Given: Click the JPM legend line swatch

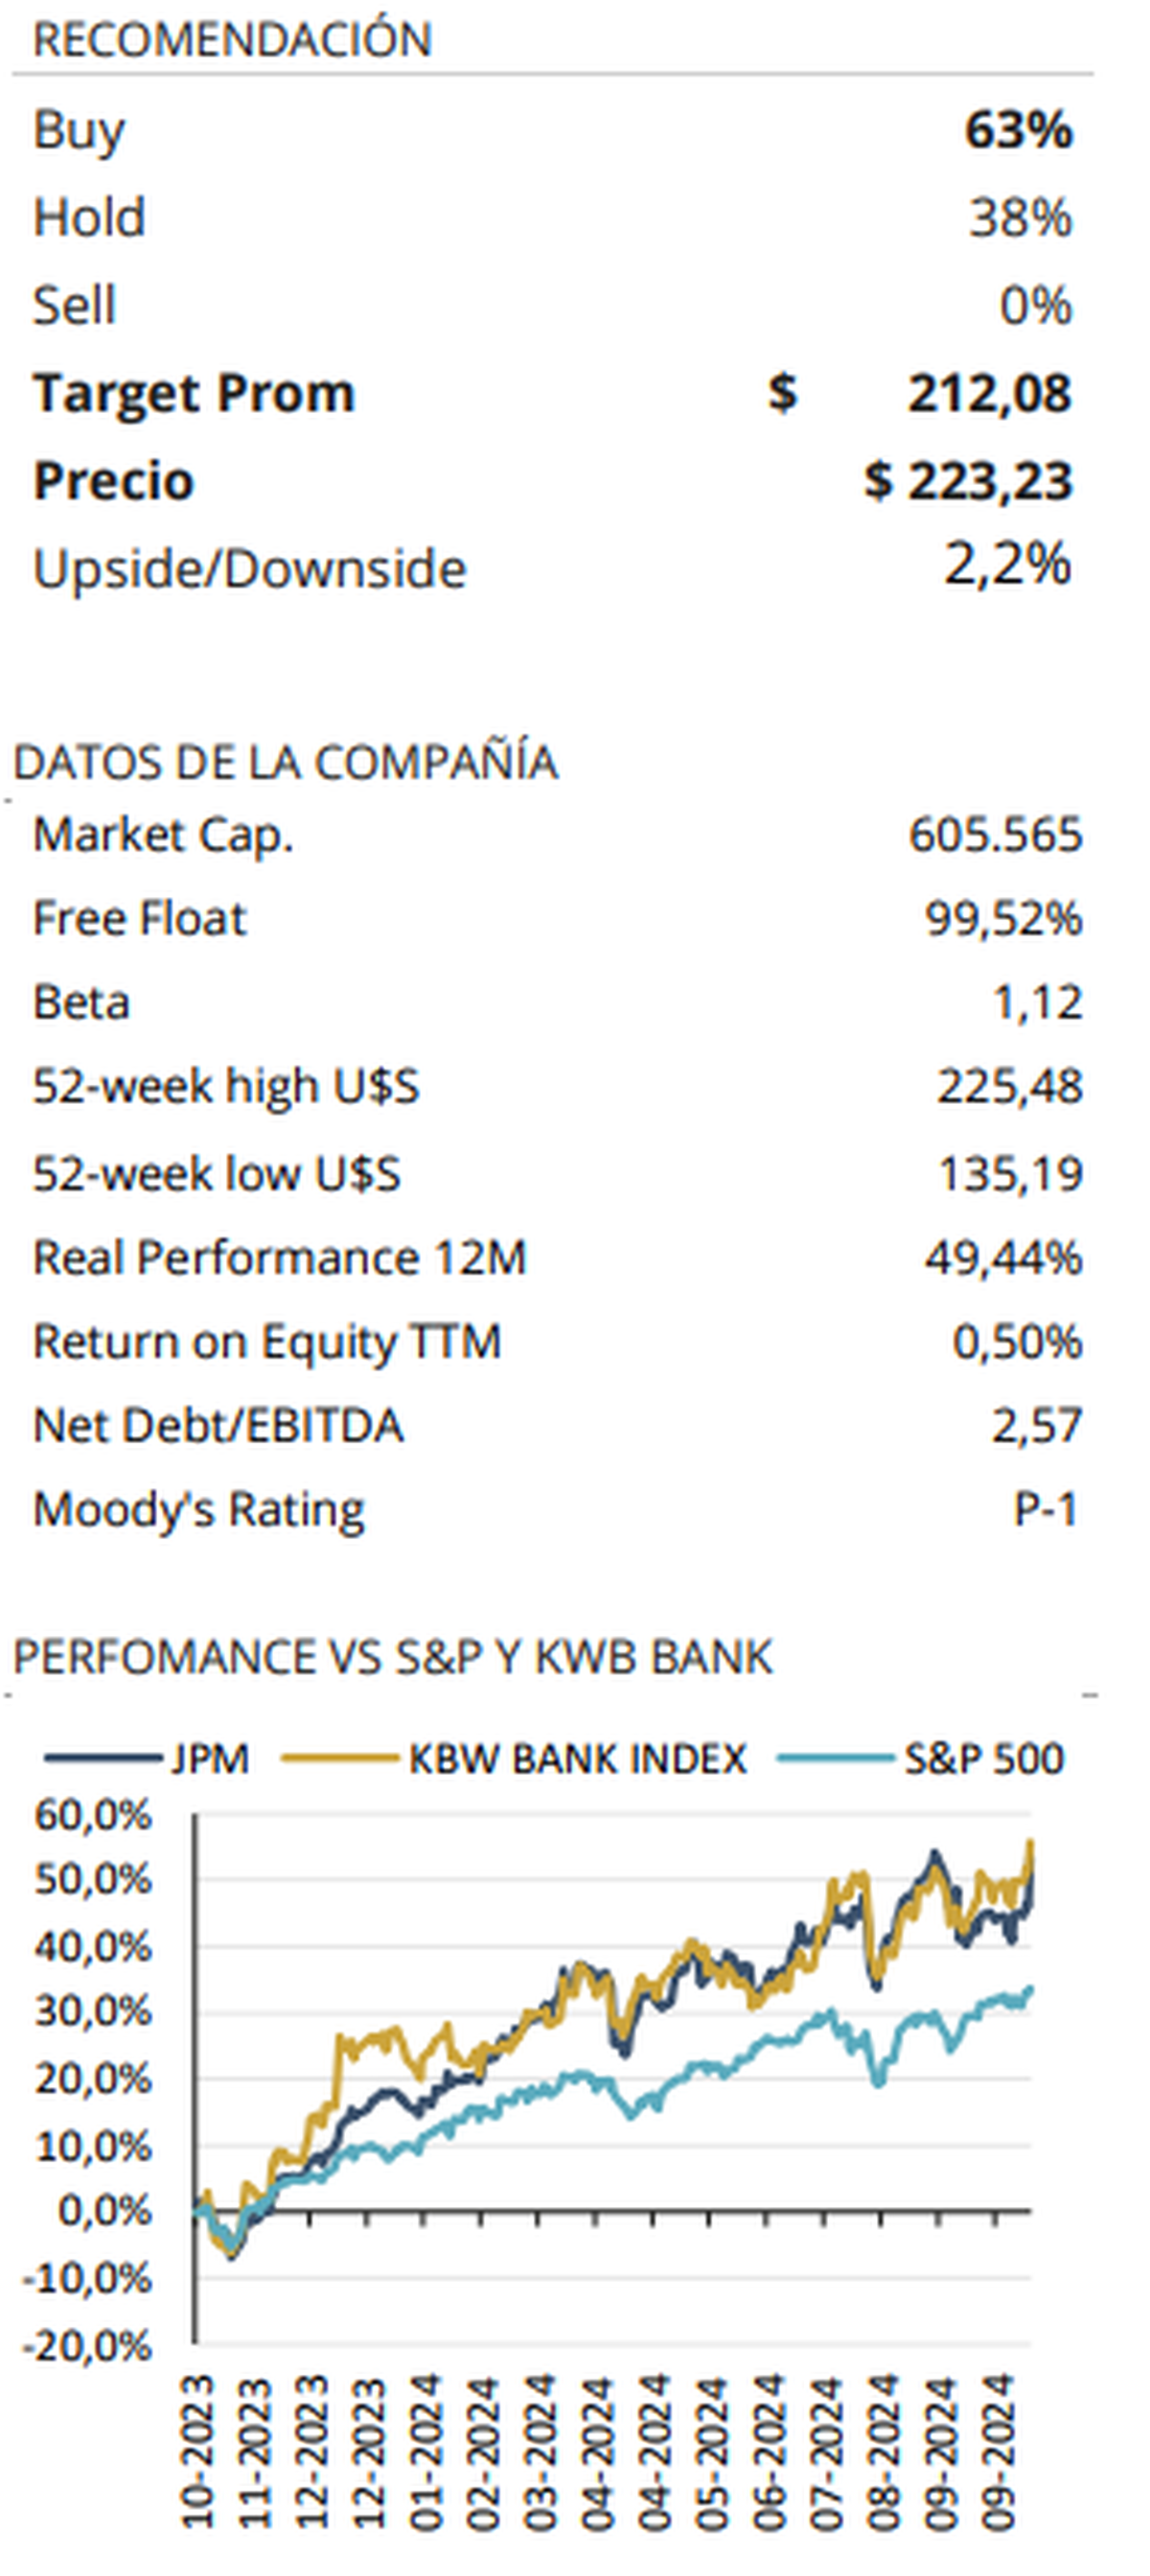Looking at the screenshot, I should click(x=103, y=1757).
